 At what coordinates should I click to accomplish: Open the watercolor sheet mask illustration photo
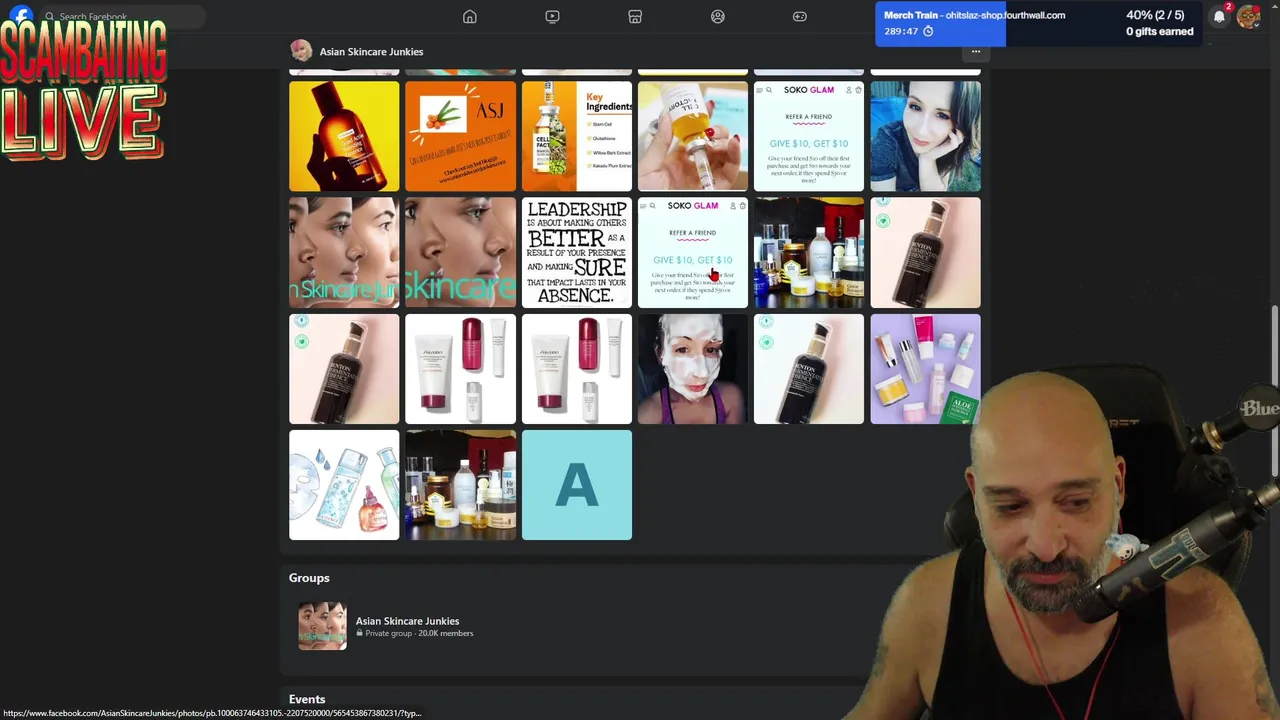(344, 485)
